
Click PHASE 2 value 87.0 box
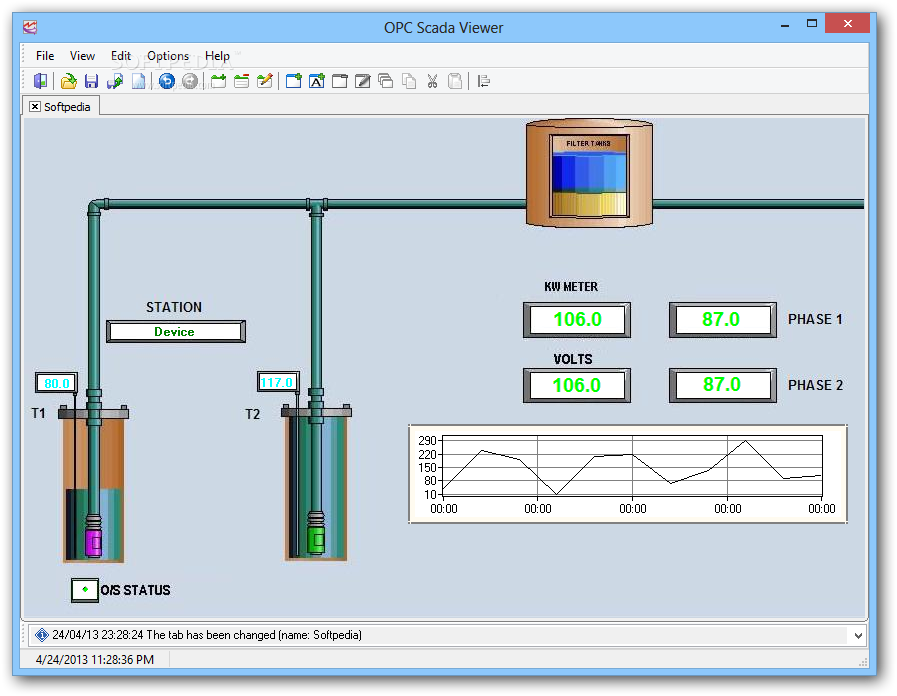tap(723, 385)
